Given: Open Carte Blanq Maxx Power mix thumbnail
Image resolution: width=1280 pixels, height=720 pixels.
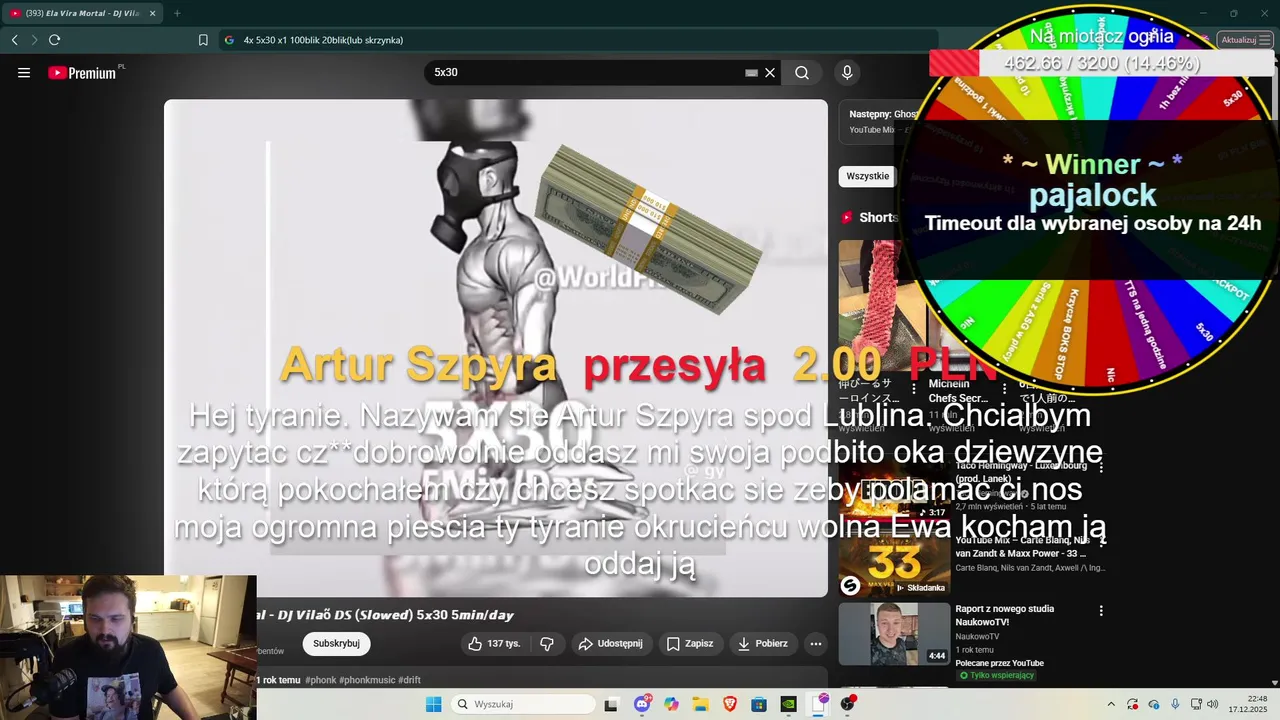Looking at the screenshot, I should point(894,565).
